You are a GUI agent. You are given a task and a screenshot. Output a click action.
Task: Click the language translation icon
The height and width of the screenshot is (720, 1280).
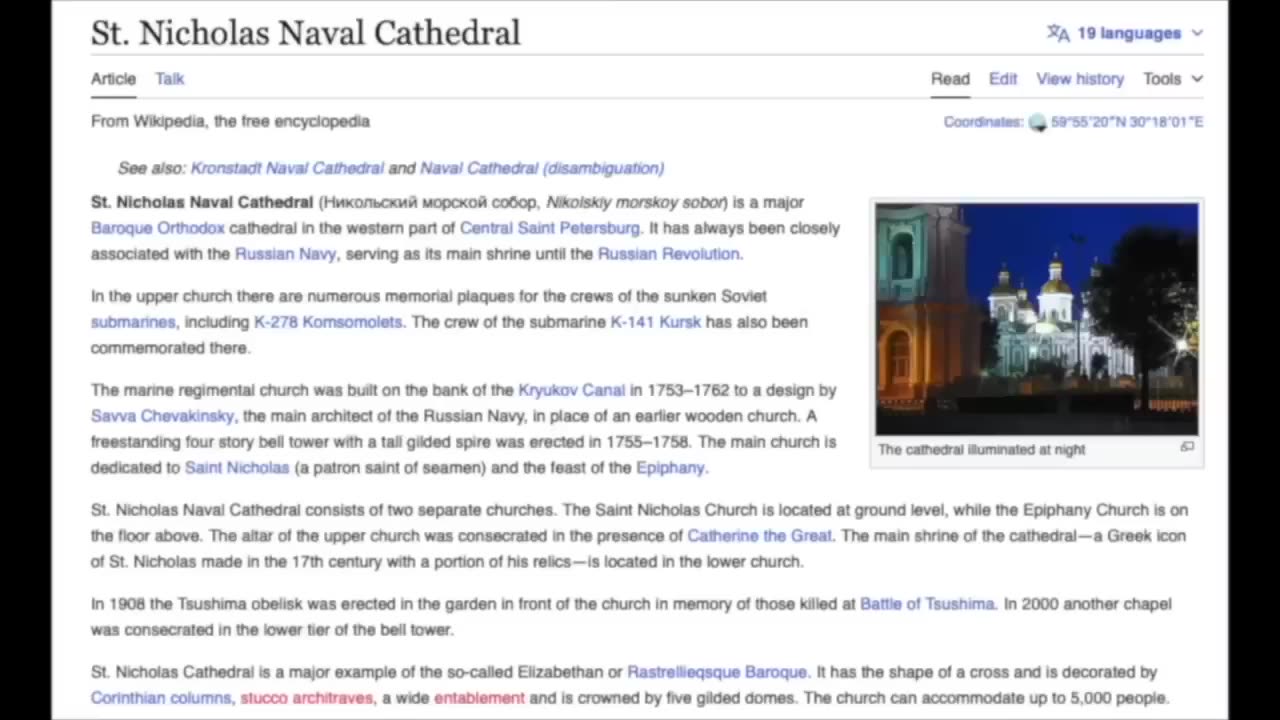pos(1058,33)
